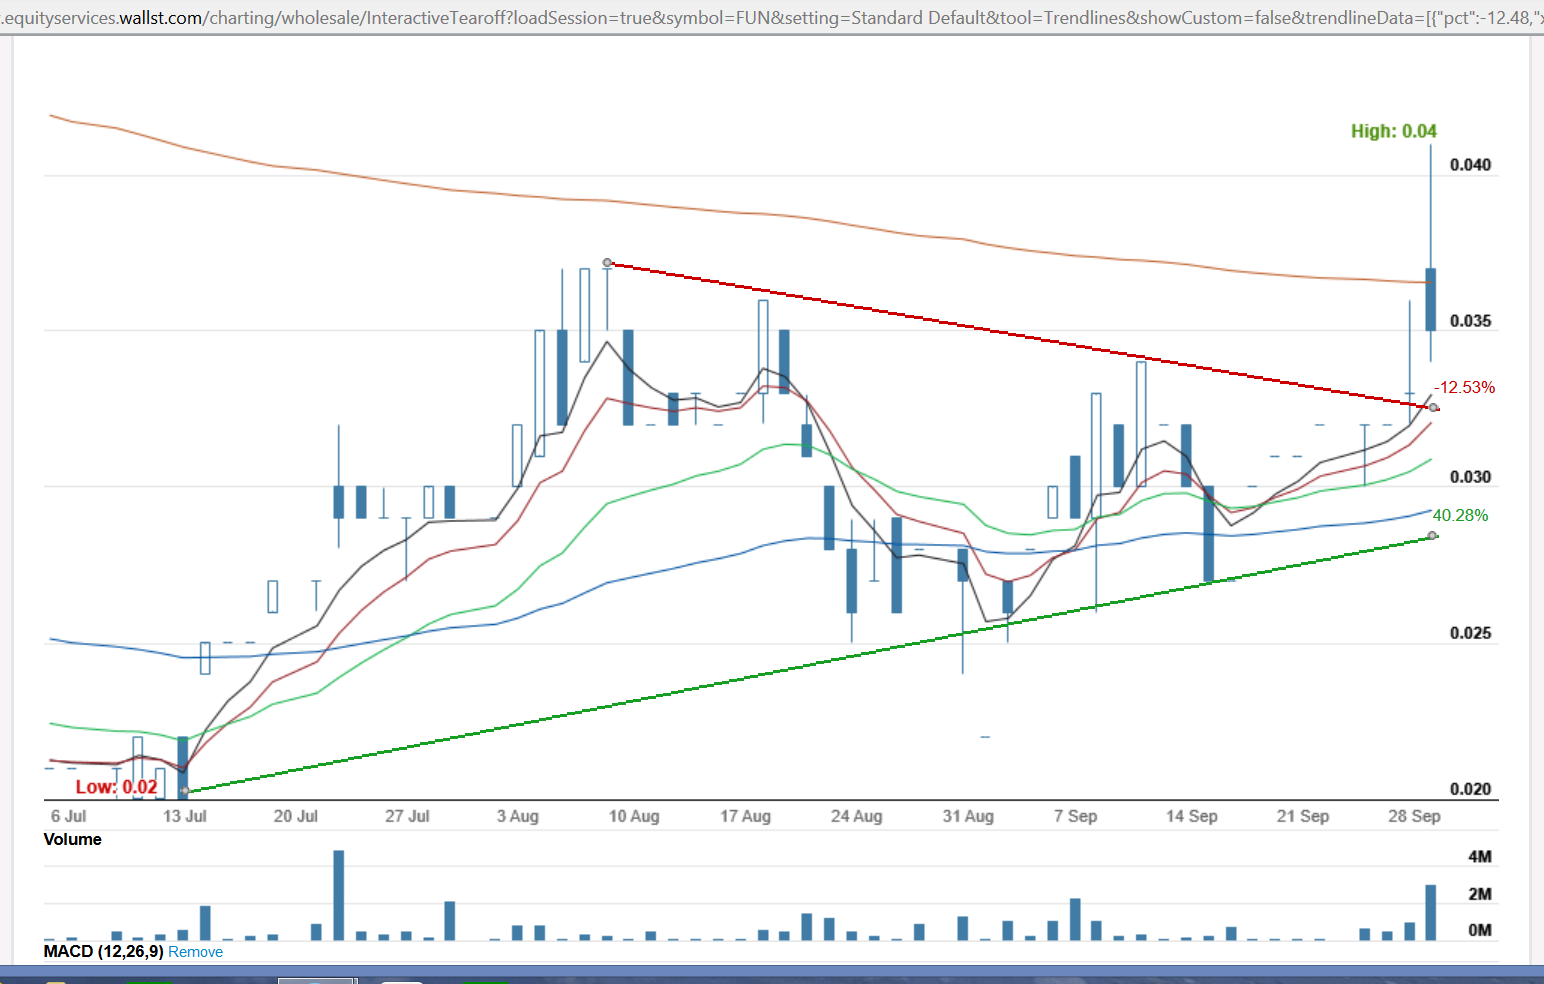Click the "21 Sep" date label
1544x984 pixels.
[1302, 816]
